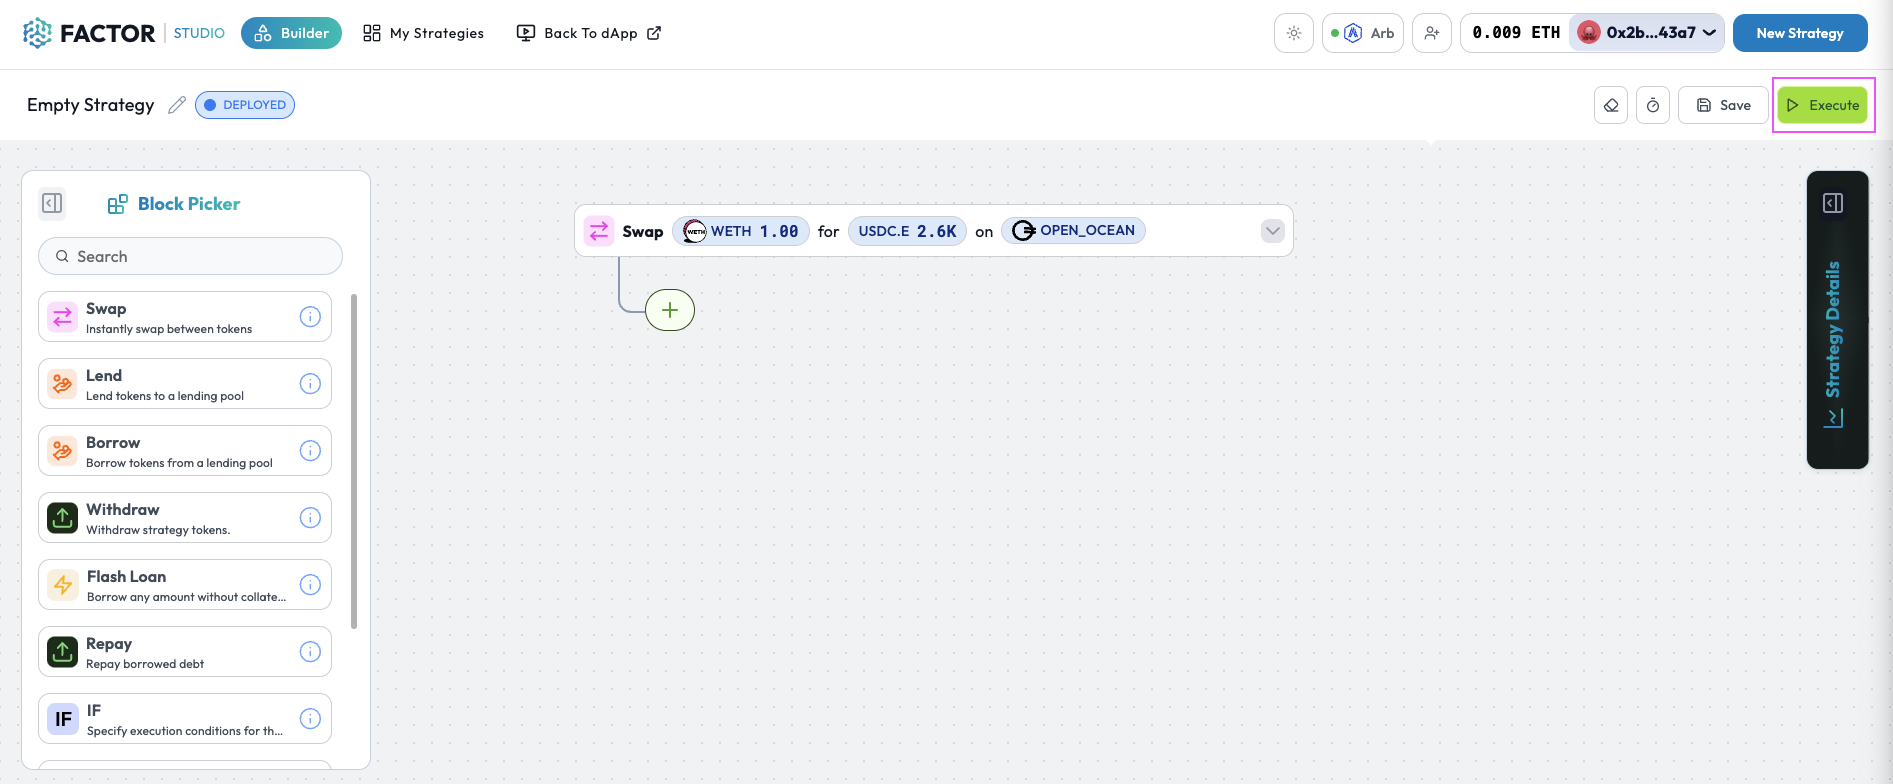This screenshot has width=1893, height=784.
Task: Go to My Strategies
Action: 423,33
